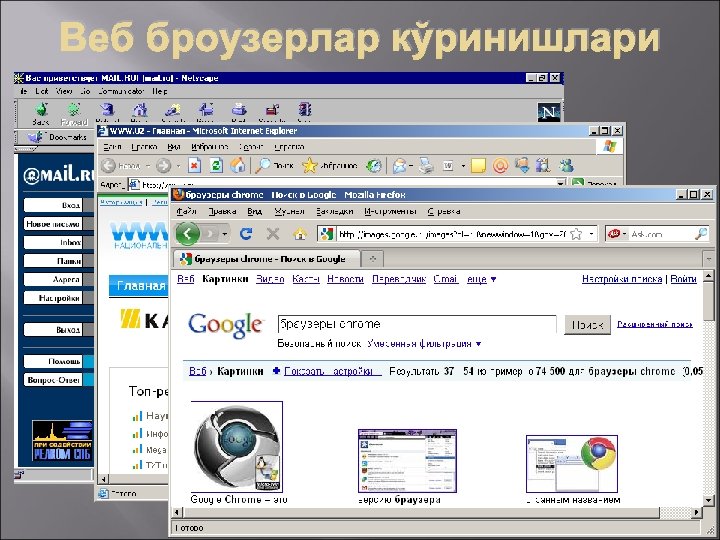Click magnifier in Firefox Ask.com search box
Viewport: 720px width, 540px height.
point(701,234)
